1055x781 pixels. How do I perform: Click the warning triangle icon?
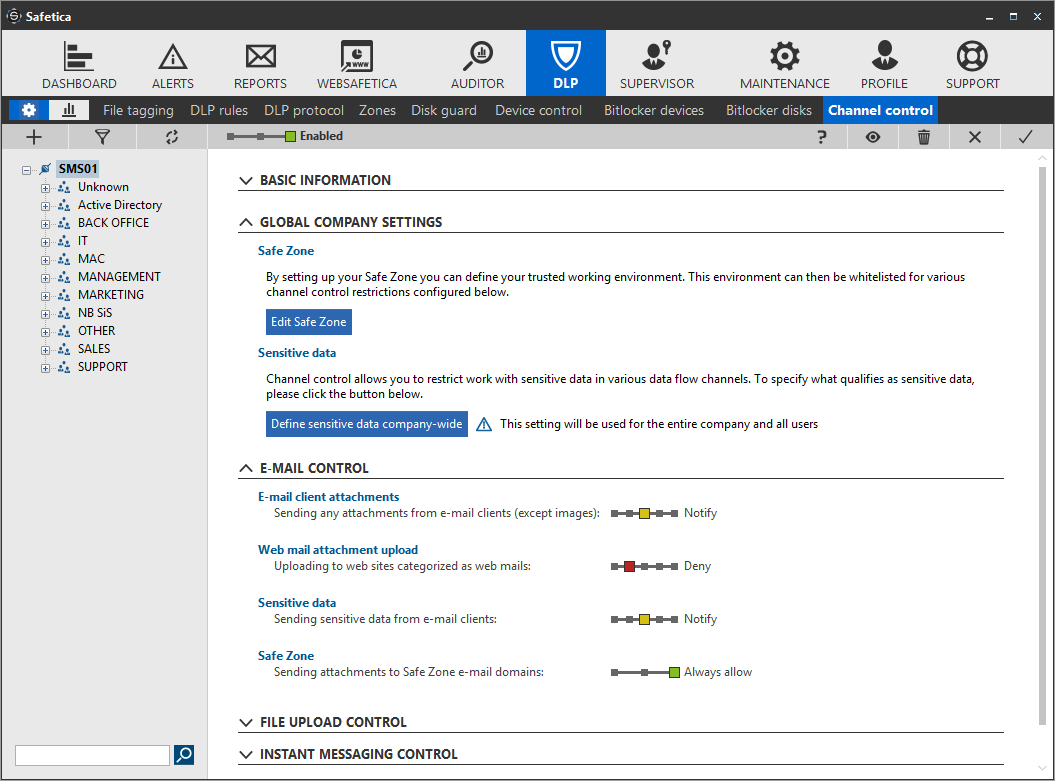[x=484, y=424]
